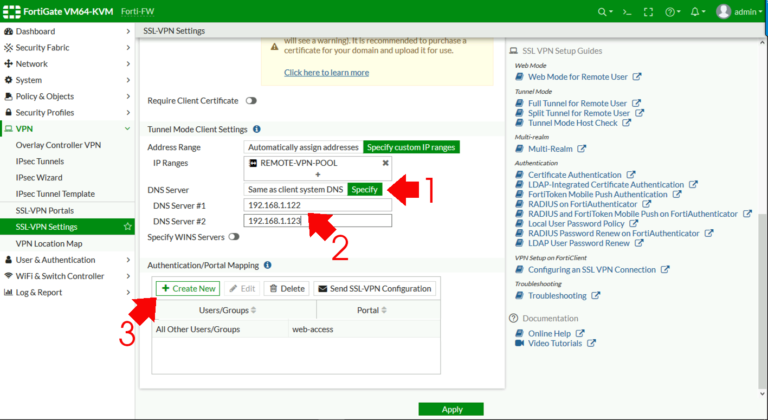
Task: Open external link icon next to Troubleshooting
Action: (x=596, y=296)
